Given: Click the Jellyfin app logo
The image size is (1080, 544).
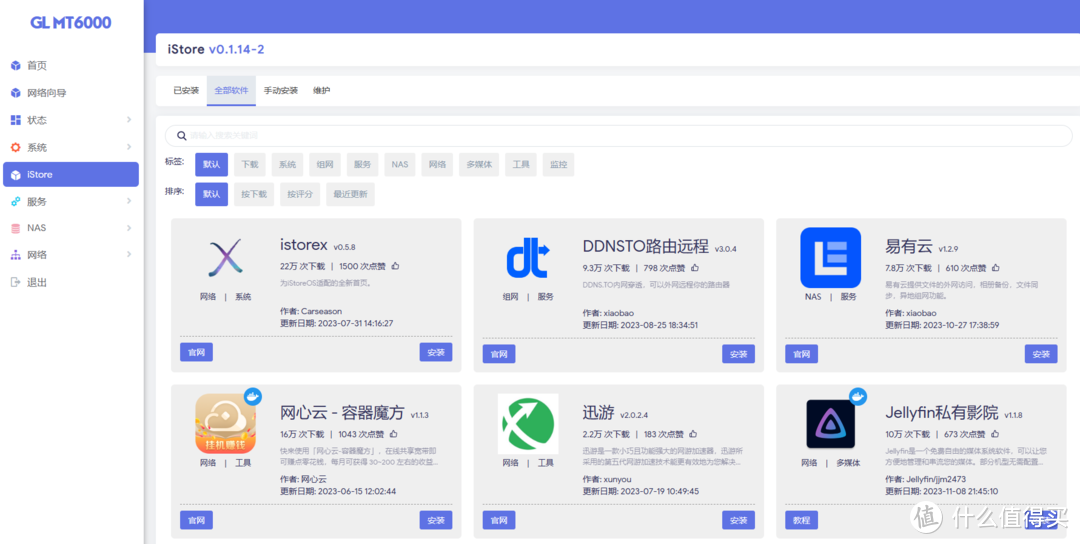Looking at the screenshot, I should coord(831,423).
